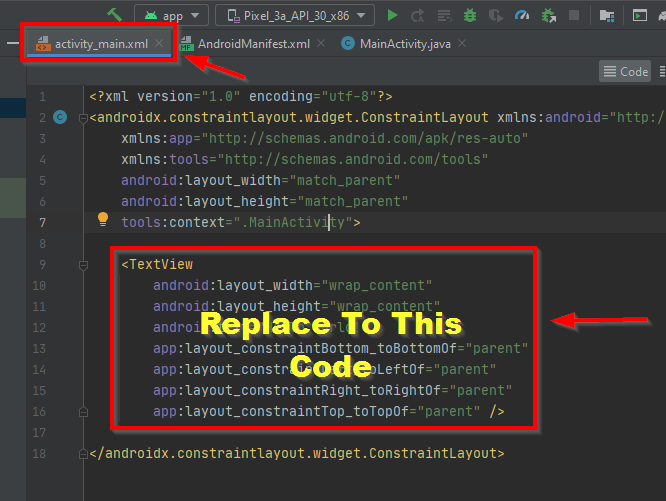Click TextView android:layout_width="wrap_content" line

click(293, 285)
